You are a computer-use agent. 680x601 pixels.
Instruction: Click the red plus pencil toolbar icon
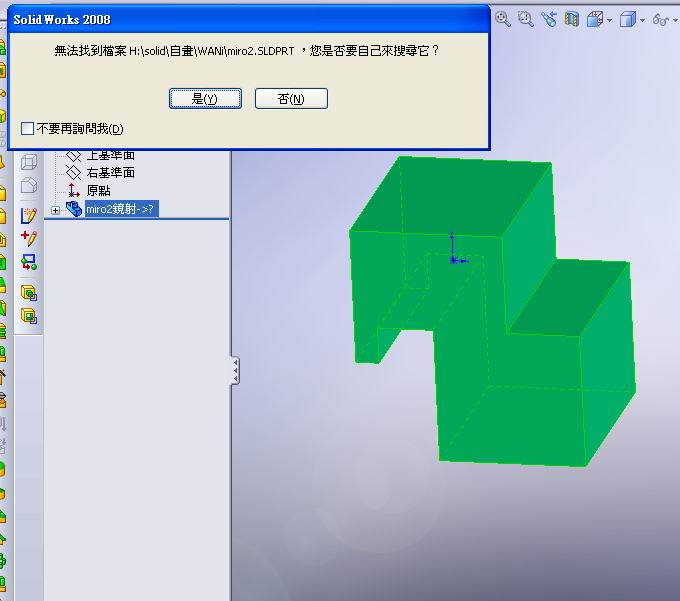pos(29,238)
